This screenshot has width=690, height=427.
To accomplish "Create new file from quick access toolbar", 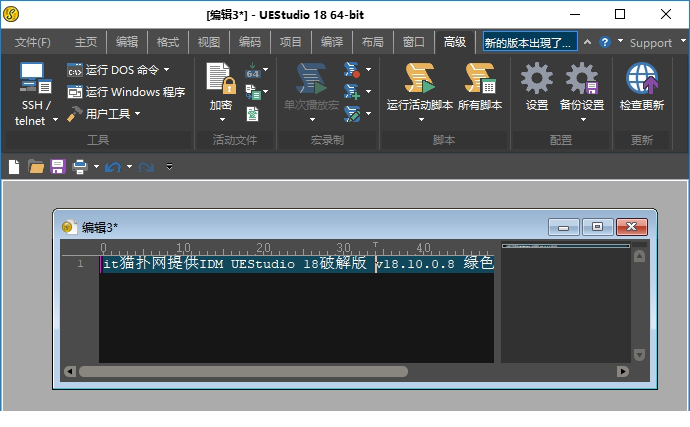I will [14, 167].
